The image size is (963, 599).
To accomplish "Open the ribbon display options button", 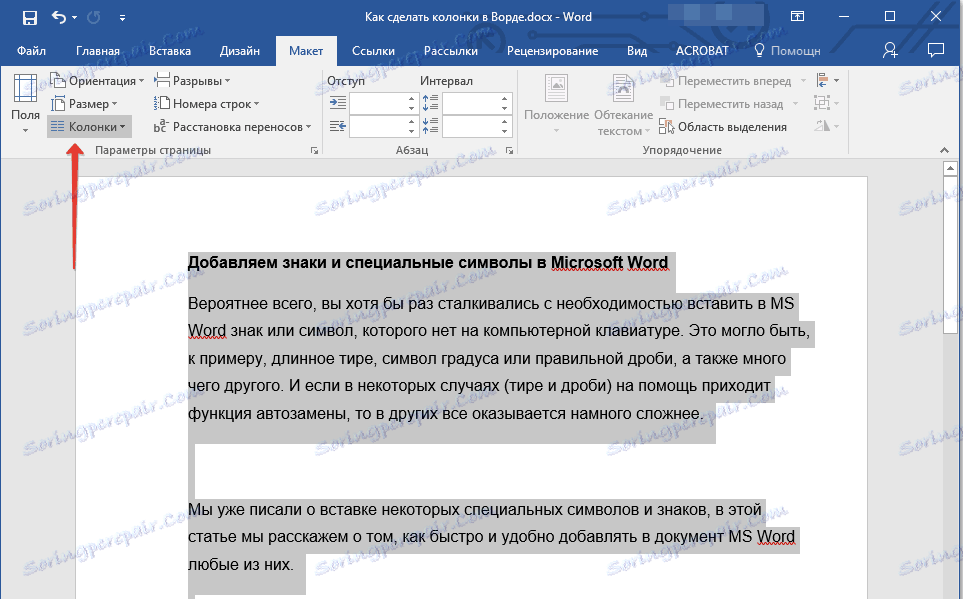I will 797,17.
